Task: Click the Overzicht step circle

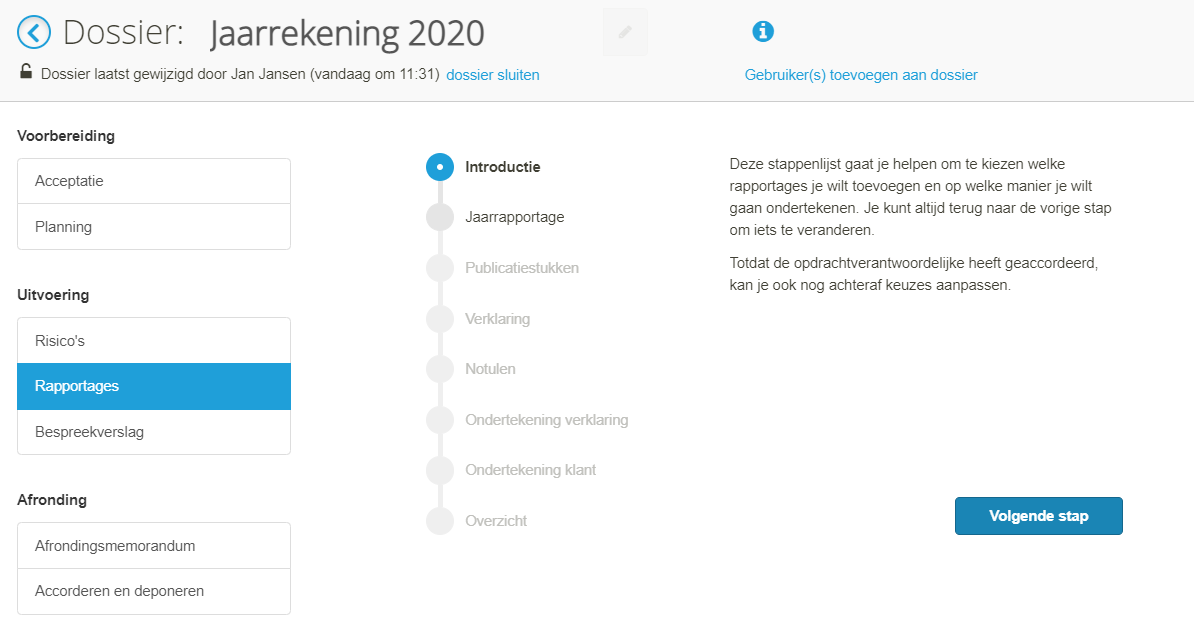Action: 440,521
